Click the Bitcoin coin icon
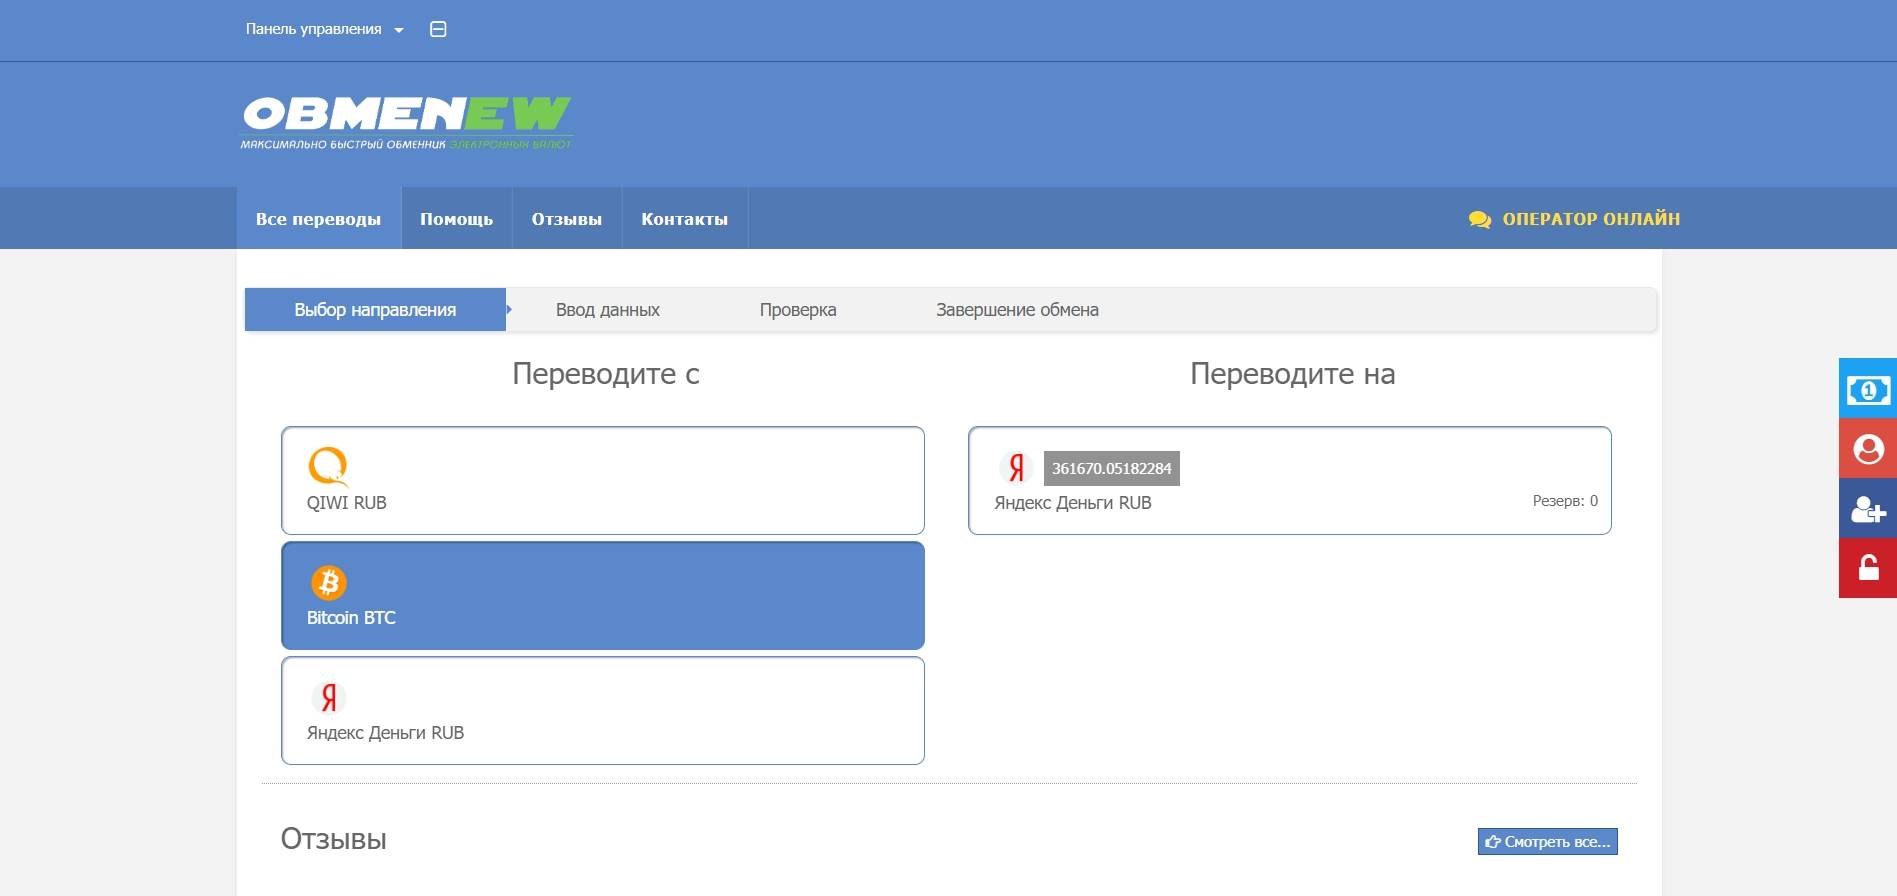Image resolution: width=1897 pixels, height=896 pixels. click(329, 582)
